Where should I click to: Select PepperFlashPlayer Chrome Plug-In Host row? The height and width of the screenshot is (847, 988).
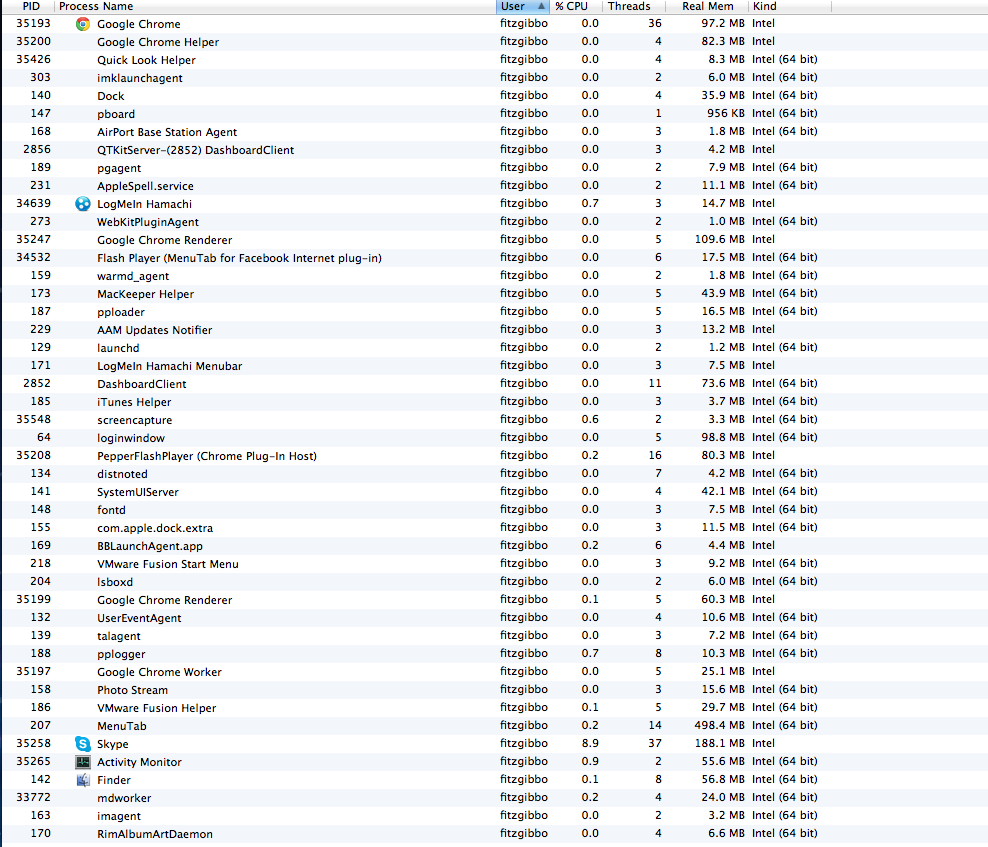tap(494, 456)
